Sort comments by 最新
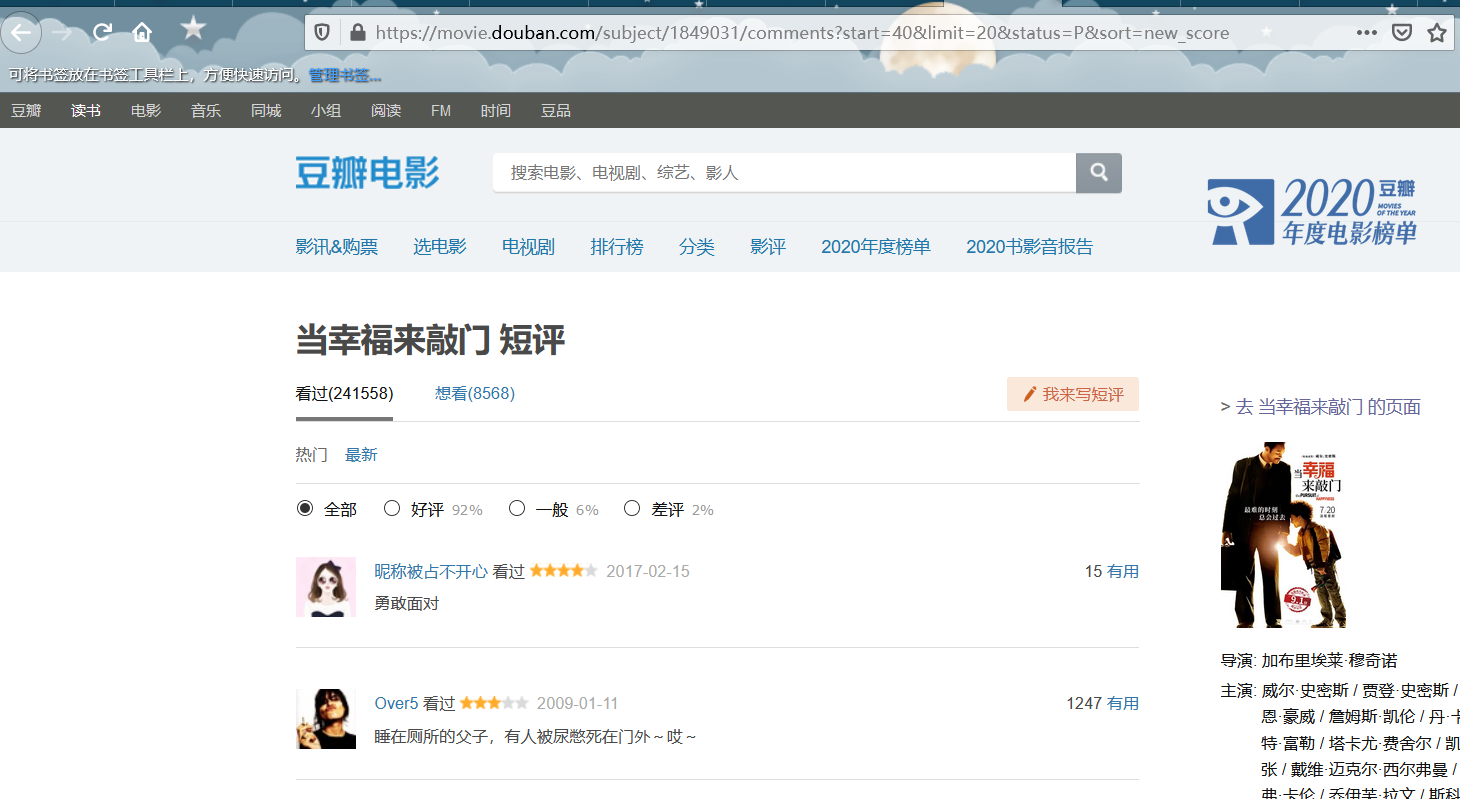1460x799 pixels. [361, 455]
